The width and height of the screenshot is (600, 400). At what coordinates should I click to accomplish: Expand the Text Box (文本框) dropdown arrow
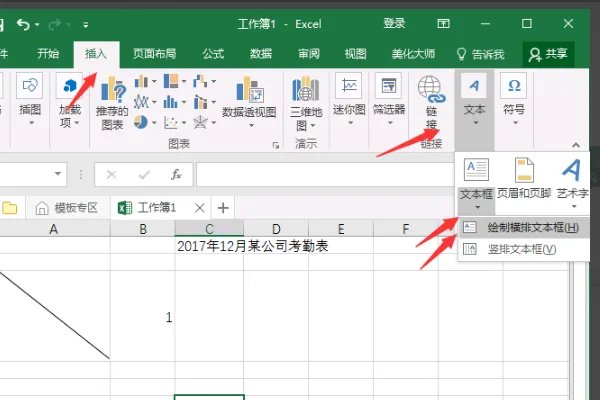(x=477, y=207)
